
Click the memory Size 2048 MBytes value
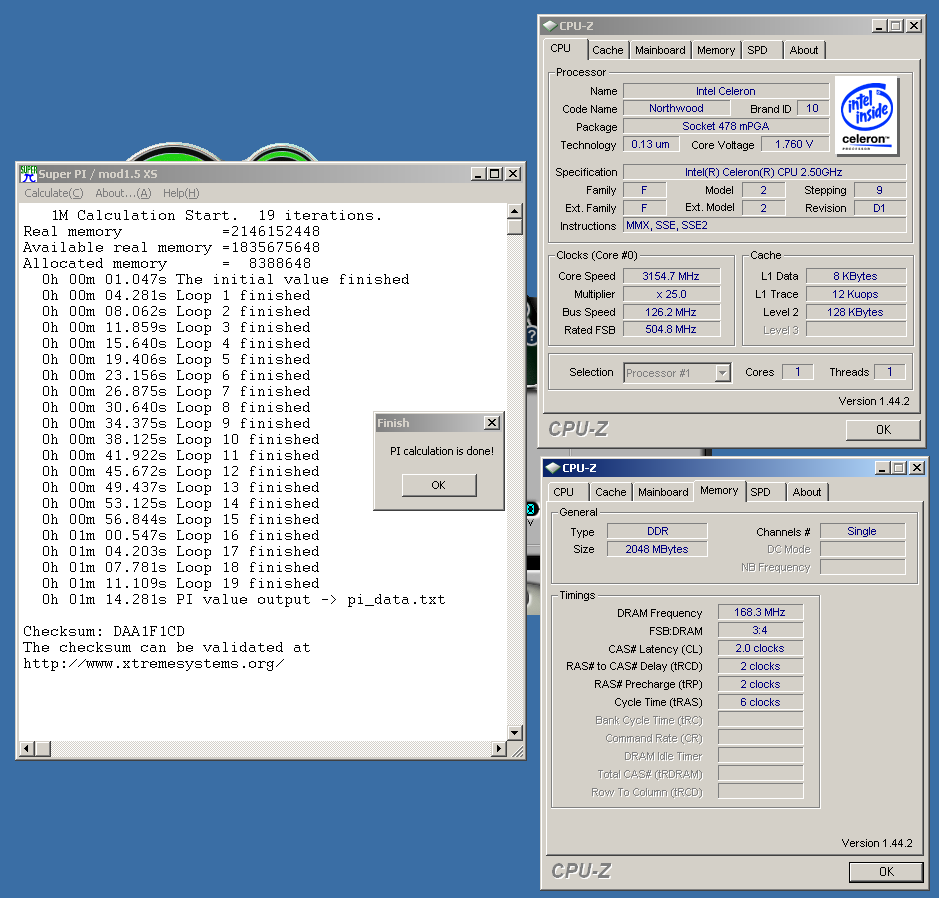coord(657,549)
